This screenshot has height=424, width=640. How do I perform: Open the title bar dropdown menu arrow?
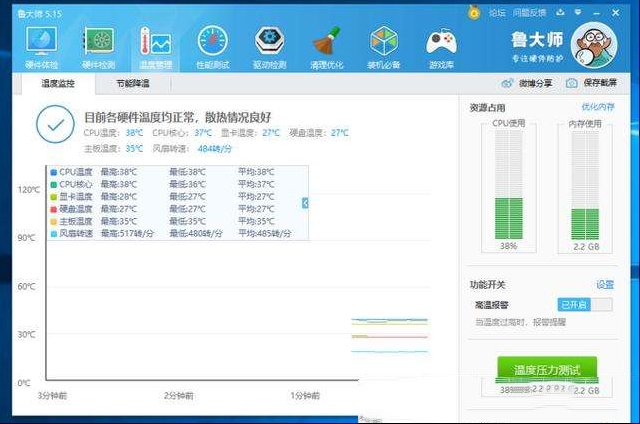578,13
